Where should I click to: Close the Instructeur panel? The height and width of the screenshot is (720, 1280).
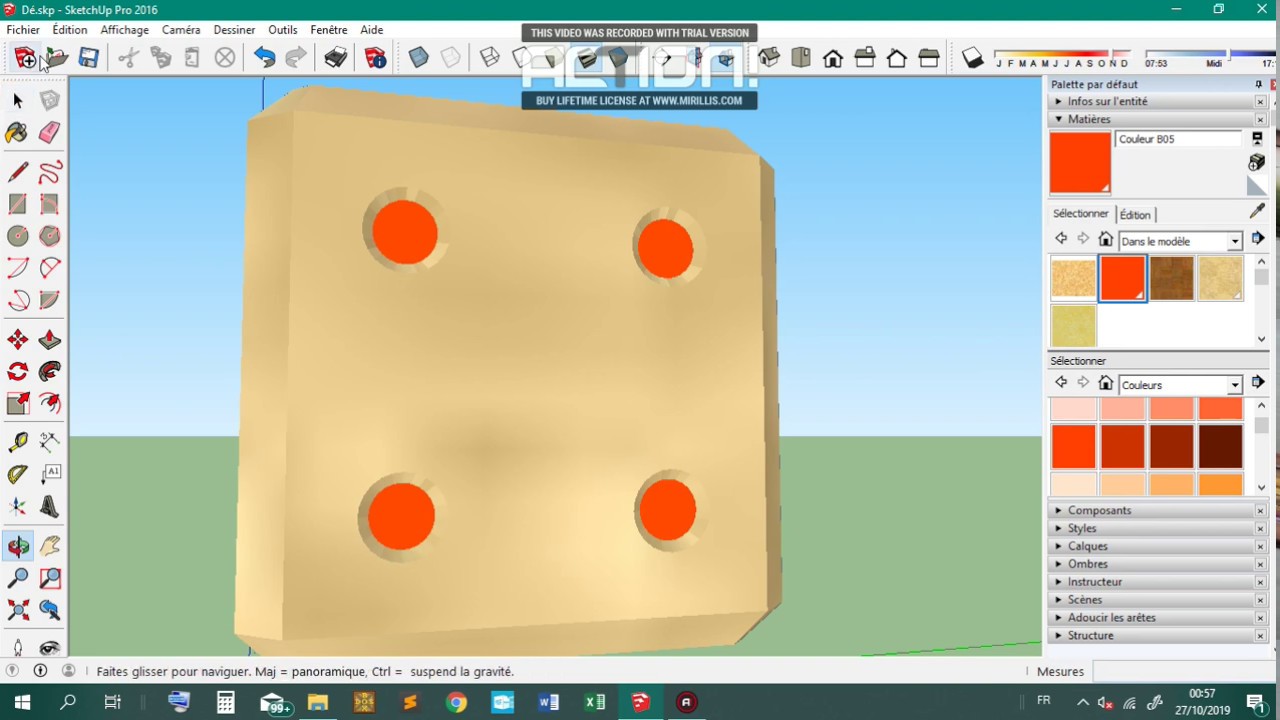coord(1260,582)
